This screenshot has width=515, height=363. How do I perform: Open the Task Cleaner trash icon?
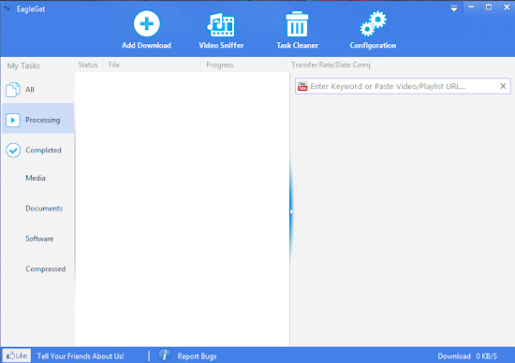tap(297, 24)
